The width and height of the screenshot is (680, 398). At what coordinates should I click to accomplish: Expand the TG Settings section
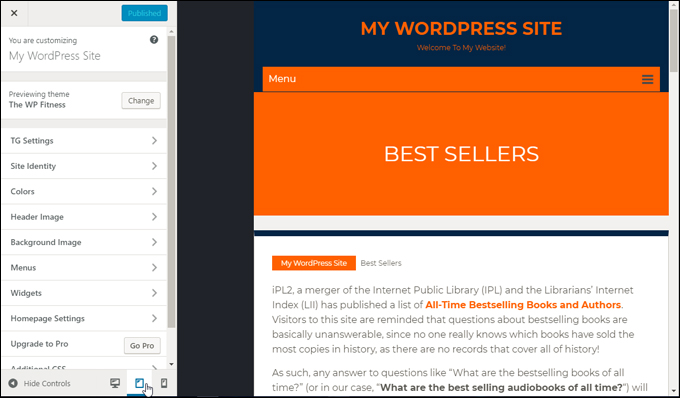coord(84,140)
